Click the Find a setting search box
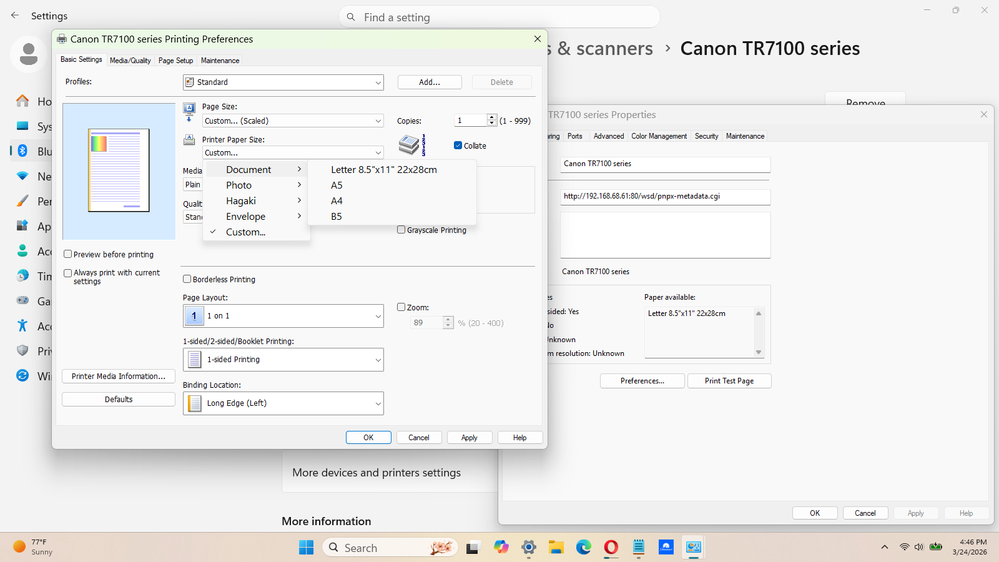The image size is (999, 562). point(500,17)
